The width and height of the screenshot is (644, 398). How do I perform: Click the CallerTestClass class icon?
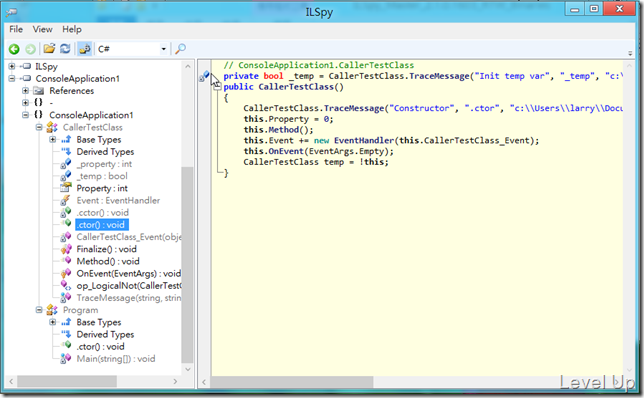pos(52,127)
